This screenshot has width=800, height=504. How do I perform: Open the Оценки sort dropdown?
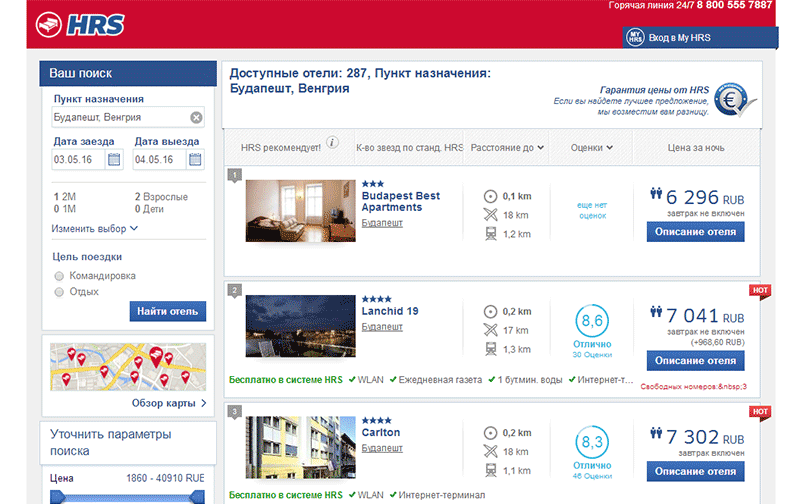591,147
